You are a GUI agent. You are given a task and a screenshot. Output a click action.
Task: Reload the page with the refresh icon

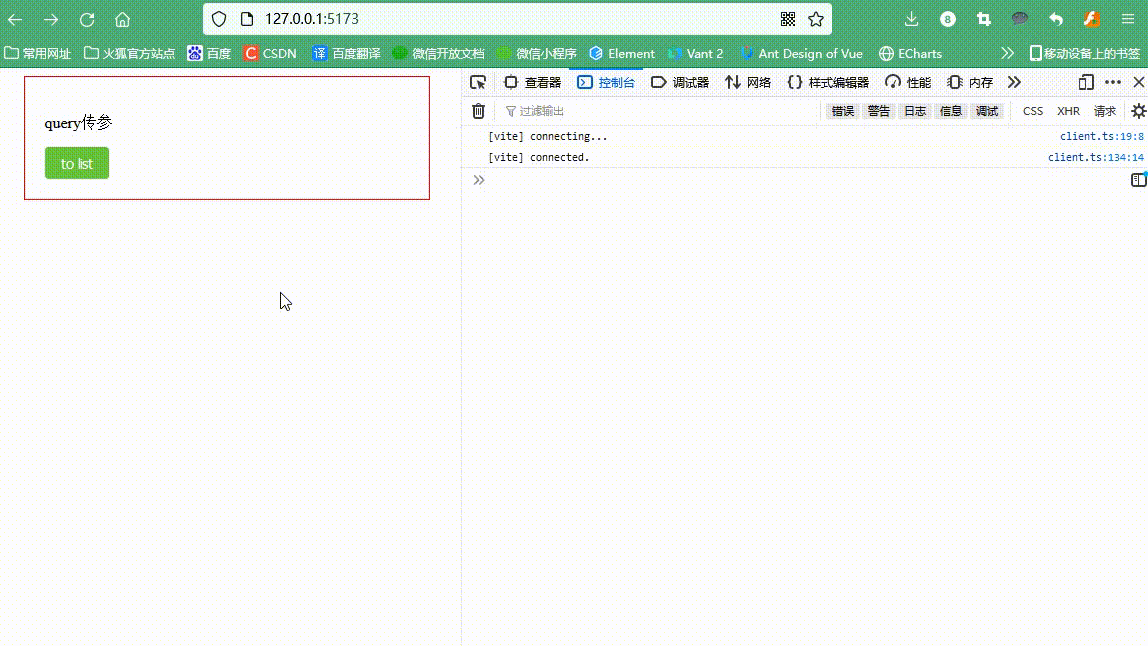coord(87,19)
